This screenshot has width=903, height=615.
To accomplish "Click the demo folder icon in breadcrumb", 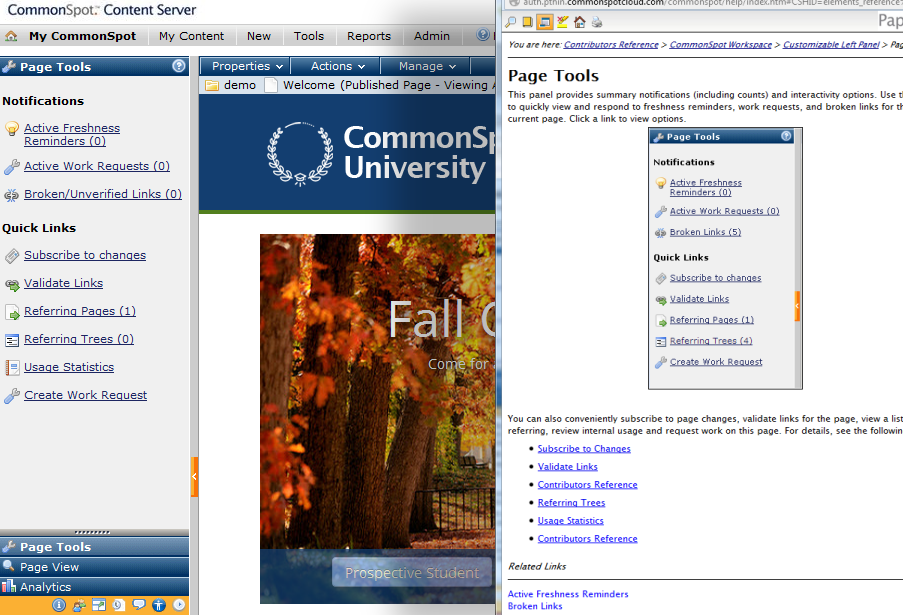I will click(212, 85).
